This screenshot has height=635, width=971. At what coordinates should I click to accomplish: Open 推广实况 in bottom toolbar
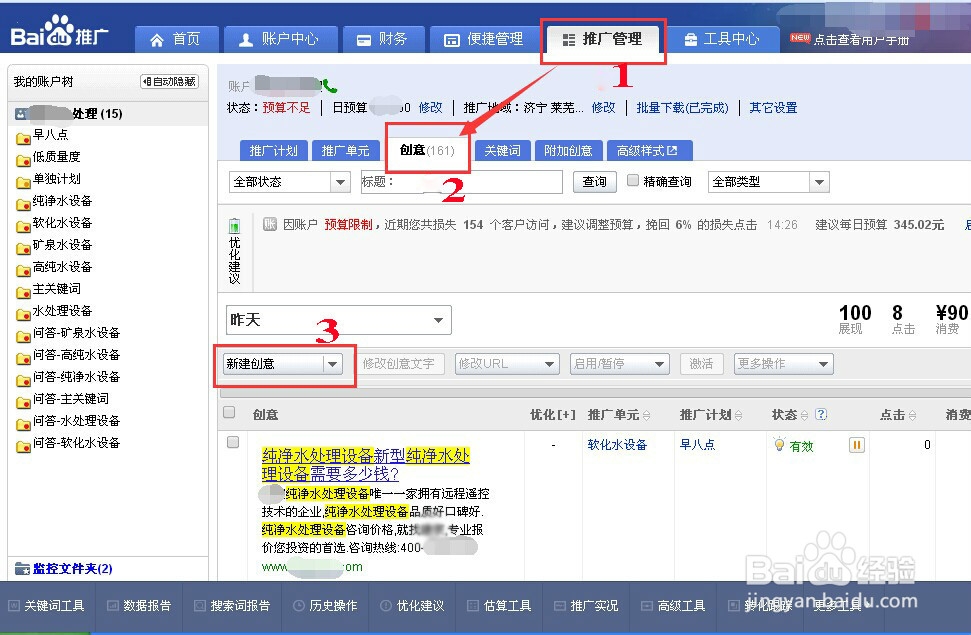pos(586,606)
